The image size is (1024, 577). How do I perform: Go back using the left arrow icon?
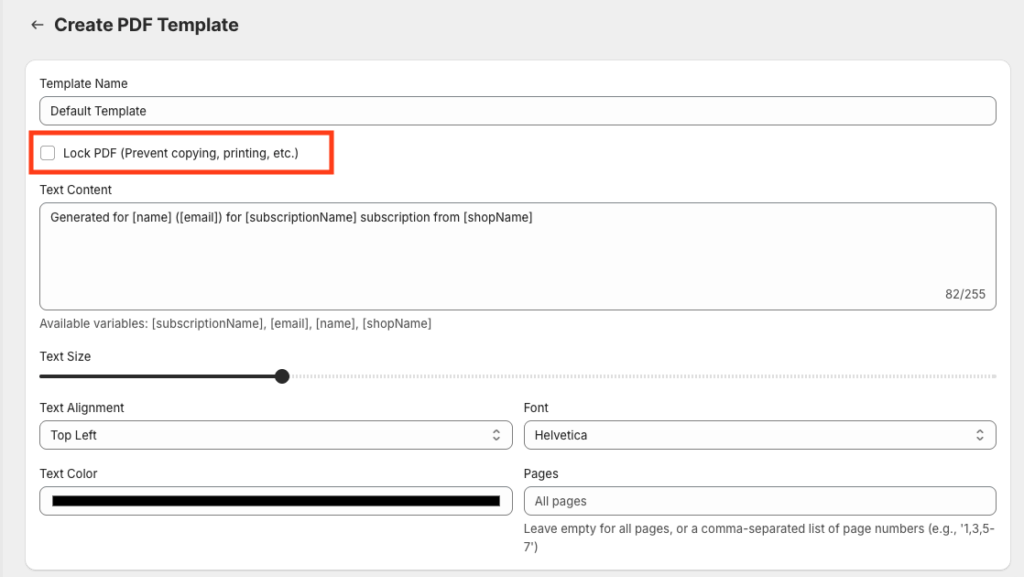tap(37, 25)
